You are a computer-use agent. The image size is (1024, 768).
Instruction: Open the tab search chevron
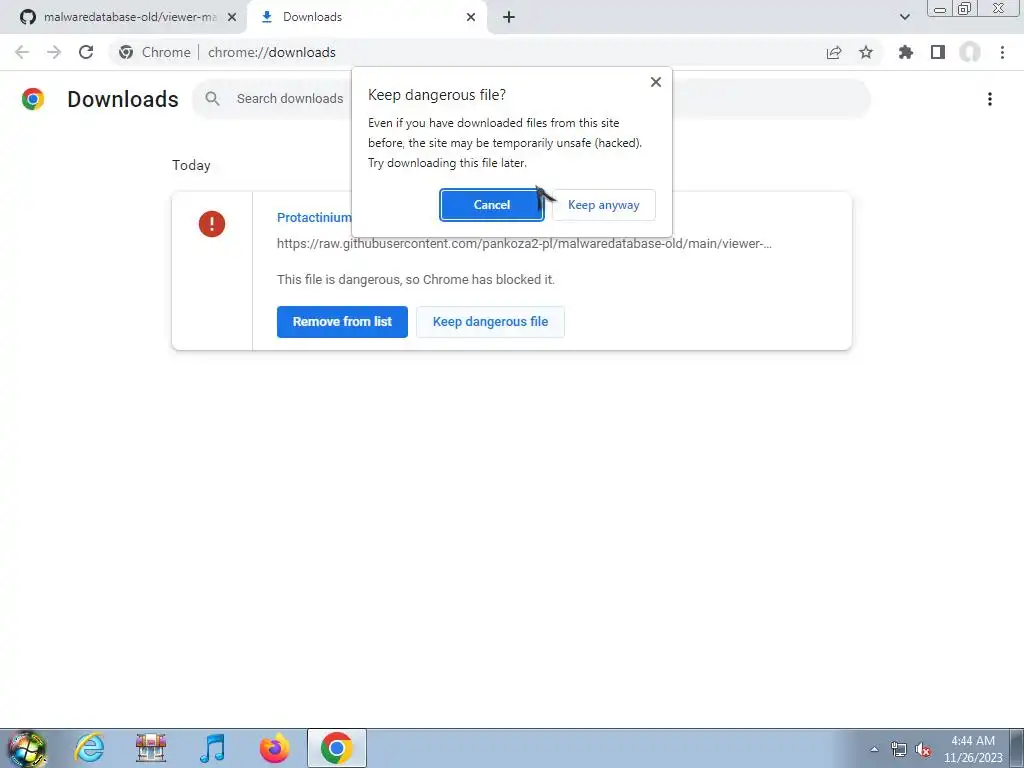click(x=904, y=17)
